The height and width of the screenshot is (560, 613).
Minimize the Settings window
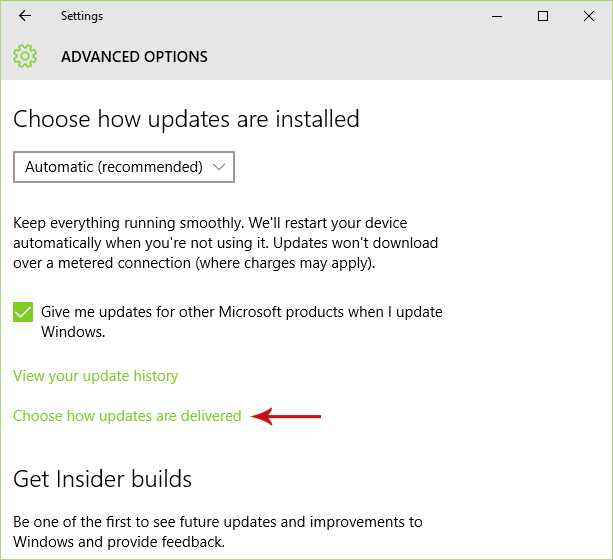499,16
